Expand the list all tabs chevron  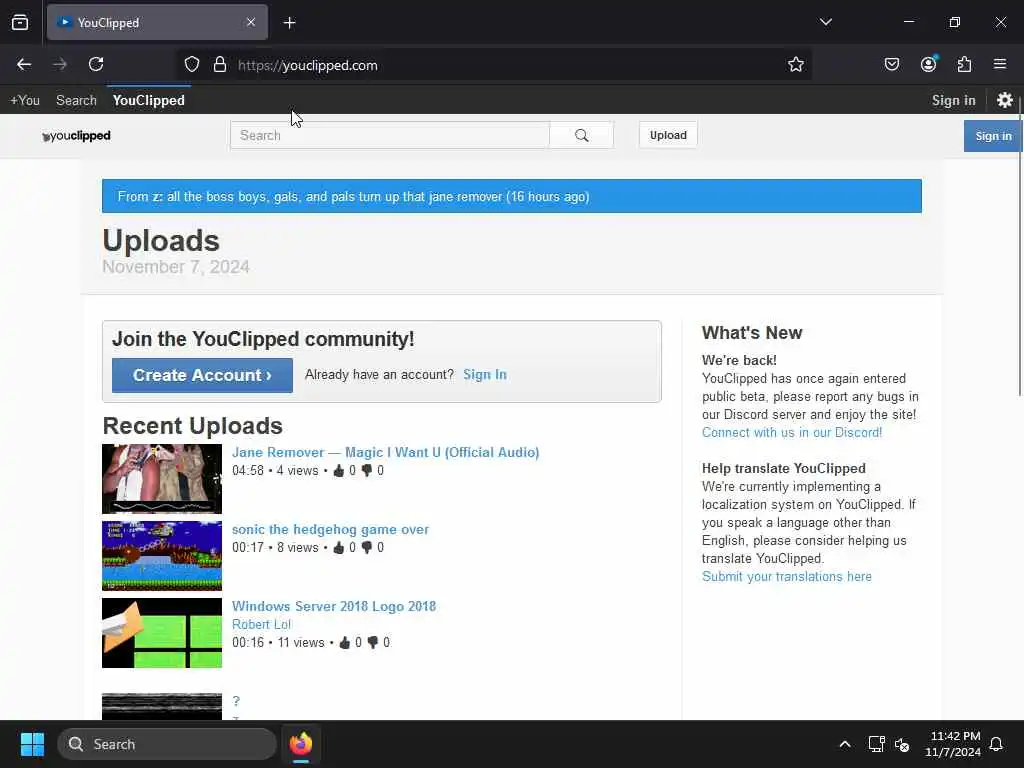pyautogui.click(x=825, y=22)
